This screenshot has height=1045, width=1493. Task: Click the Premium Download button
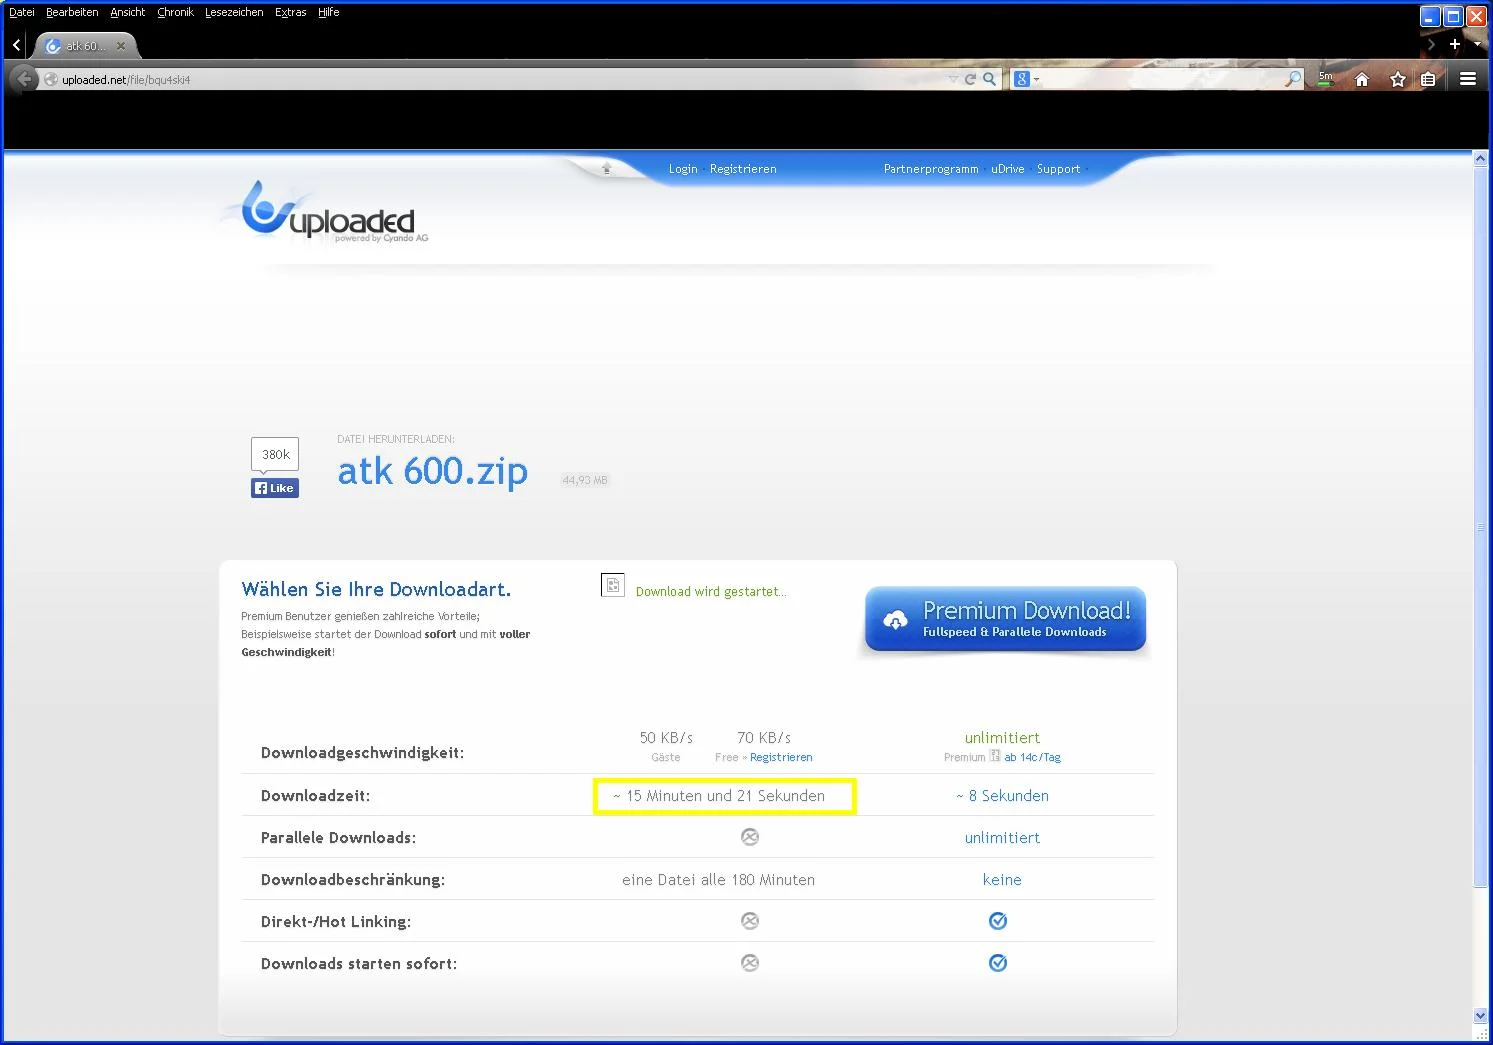point(1003,618)
